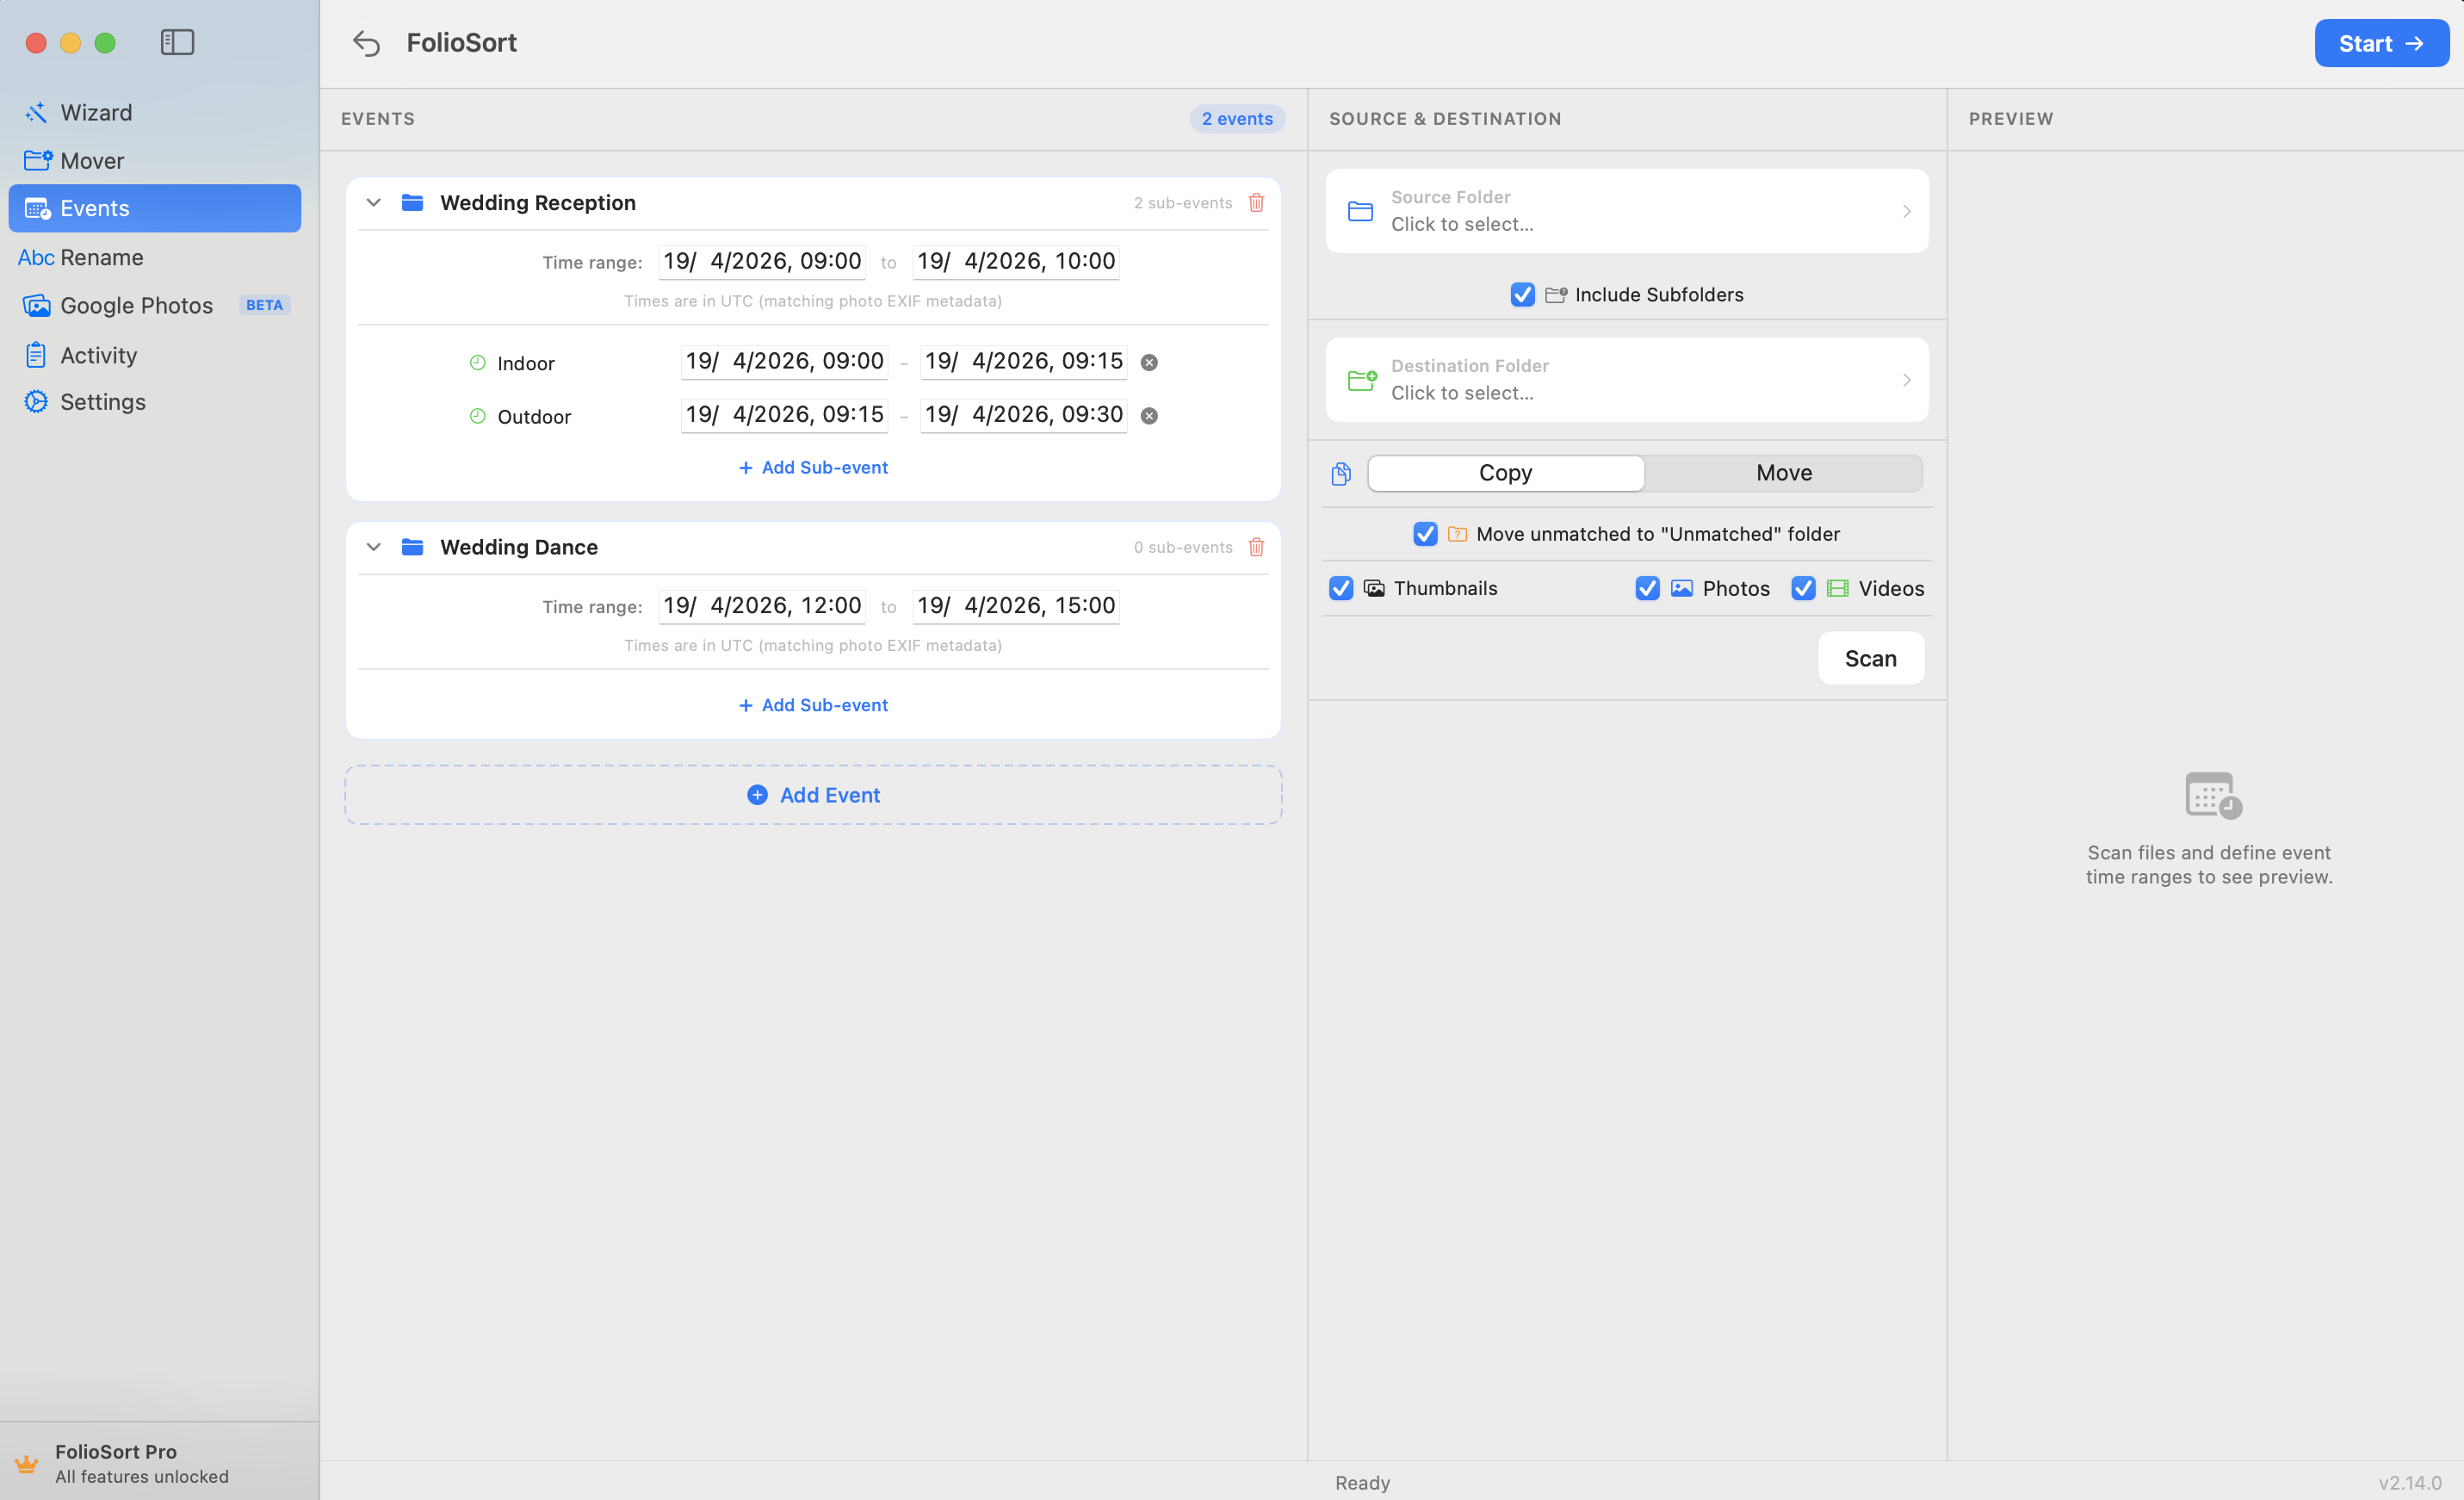Click the copy documents icon
Image resolution: width=2464 pixels, height=1500 pixels.
(1341, 473)
